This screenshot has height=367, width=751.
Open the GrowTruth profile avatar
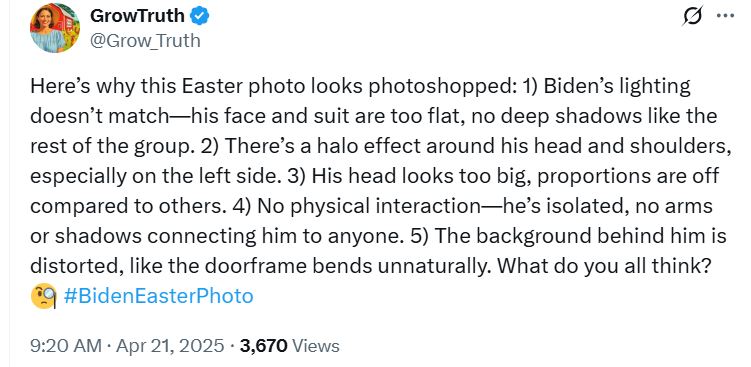(55, 28)
